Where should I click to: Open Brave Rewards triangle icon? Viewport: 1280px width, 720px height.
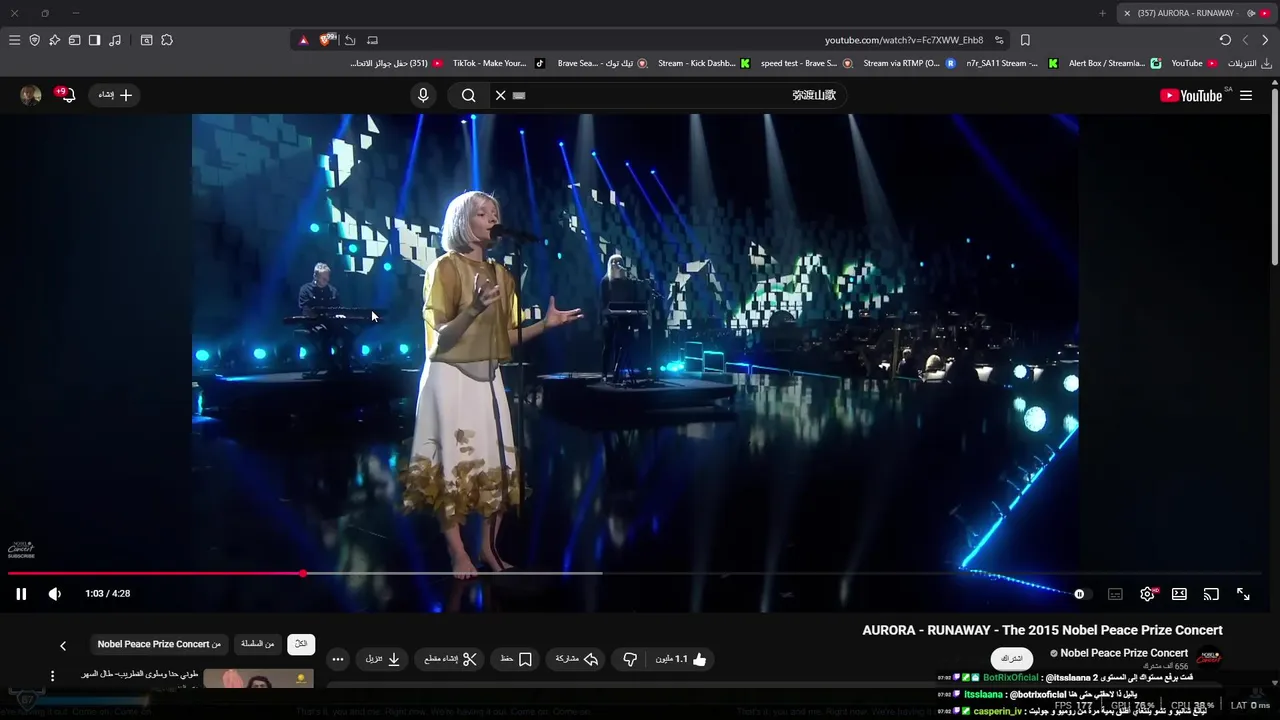pos(303,40)
